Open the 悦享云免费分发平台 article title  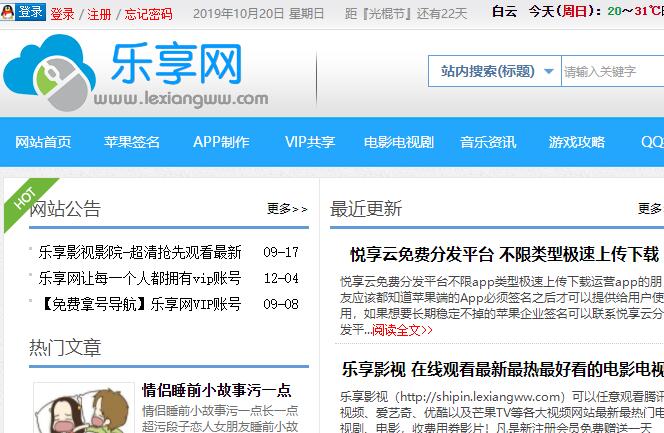(506, 254)
